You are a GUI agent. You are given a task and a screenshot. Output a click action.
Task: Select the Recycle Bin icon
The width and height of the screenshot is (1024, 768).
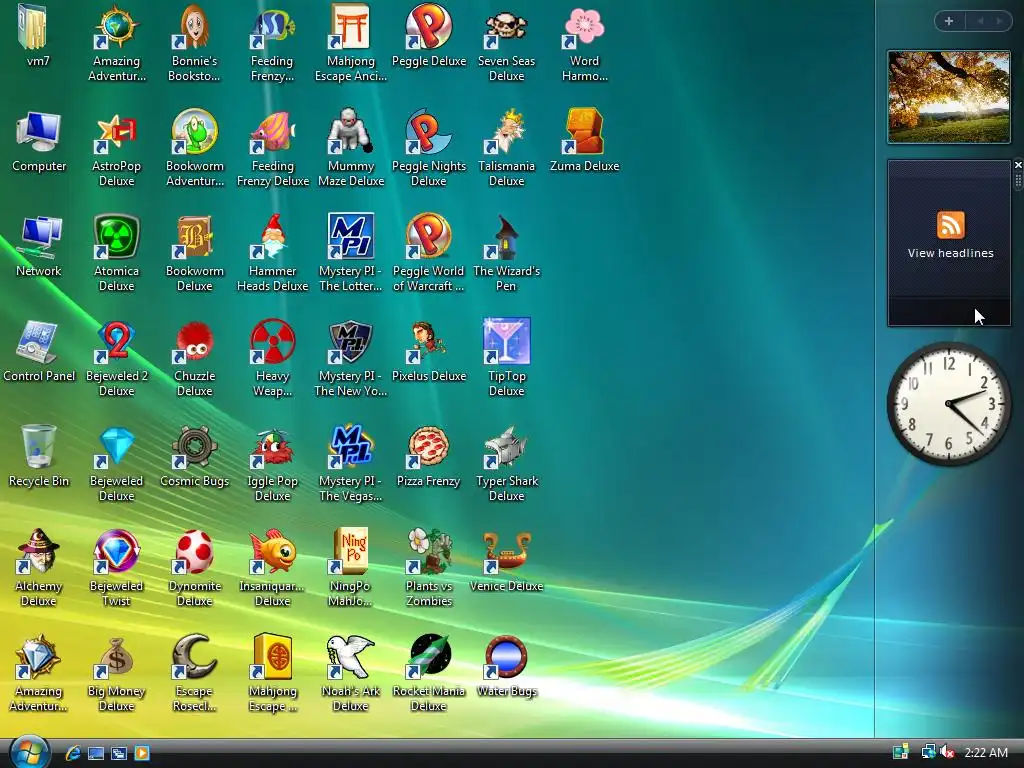click(39, 456)
